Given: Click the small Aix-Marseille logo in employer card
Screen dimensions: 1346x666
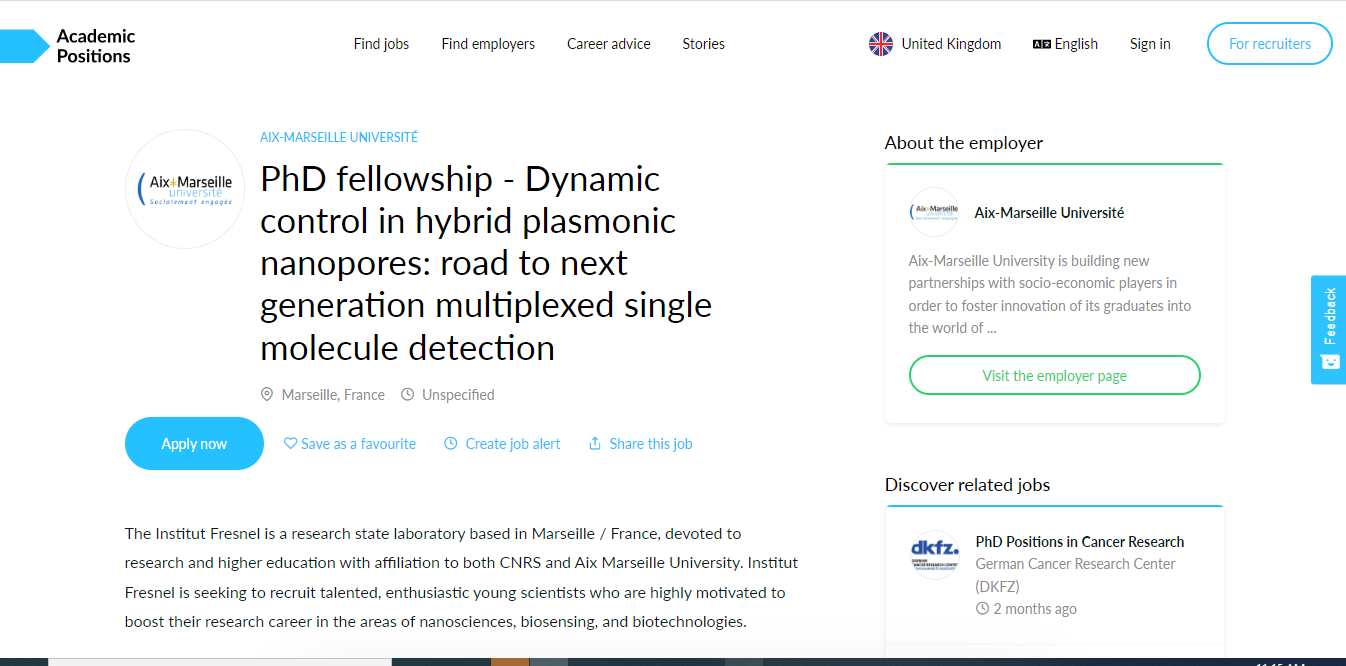Looking at the screenshot, I should point(934,213).
